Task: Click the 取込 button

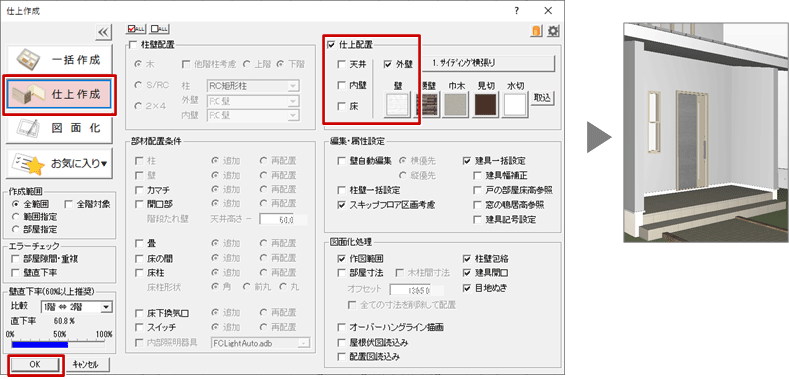Action: click(543, 98)
